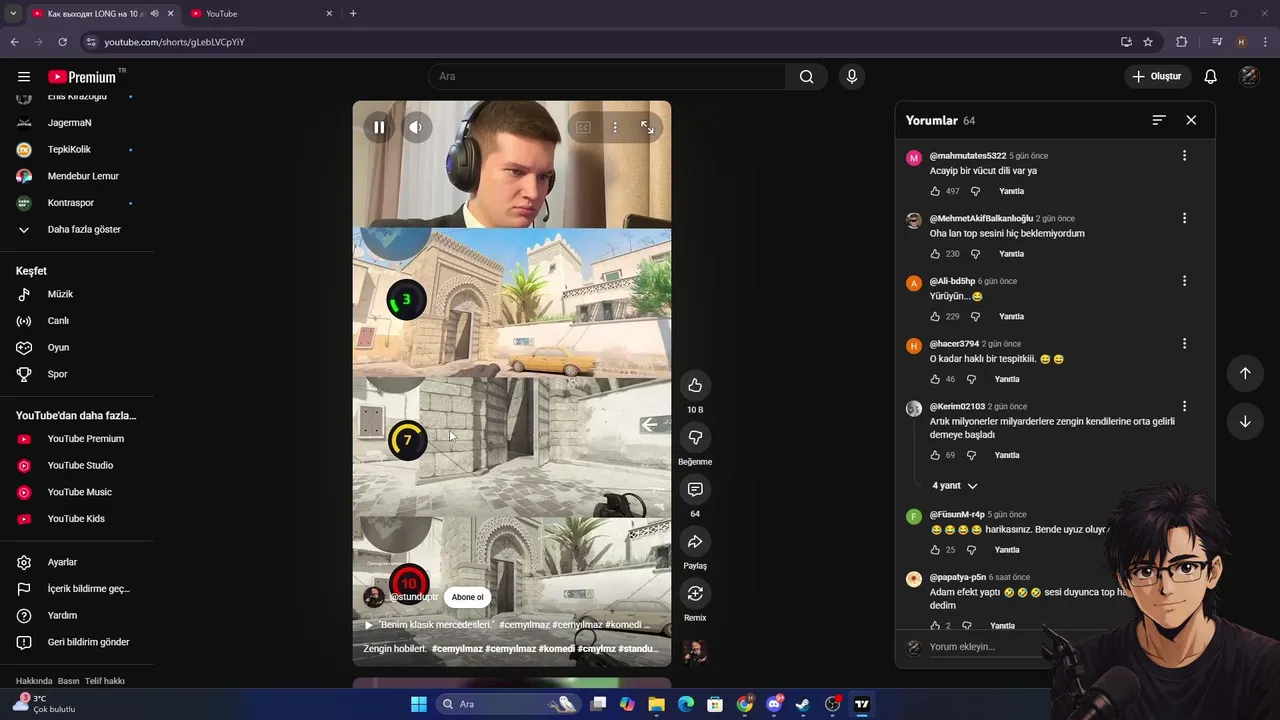Screen dimensions: 1280x720
Task: Open the Windows Start menu
Action: 419,704
